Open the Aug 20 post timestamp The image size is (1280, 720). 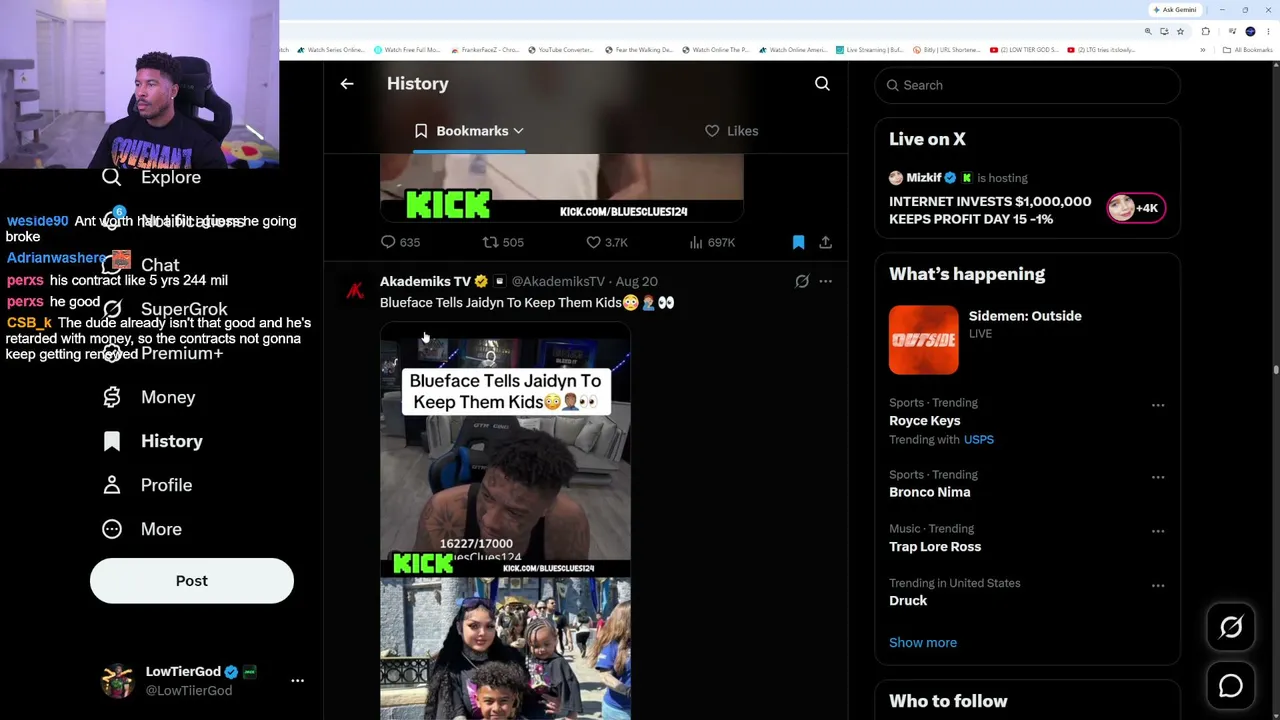click(637, 282)
